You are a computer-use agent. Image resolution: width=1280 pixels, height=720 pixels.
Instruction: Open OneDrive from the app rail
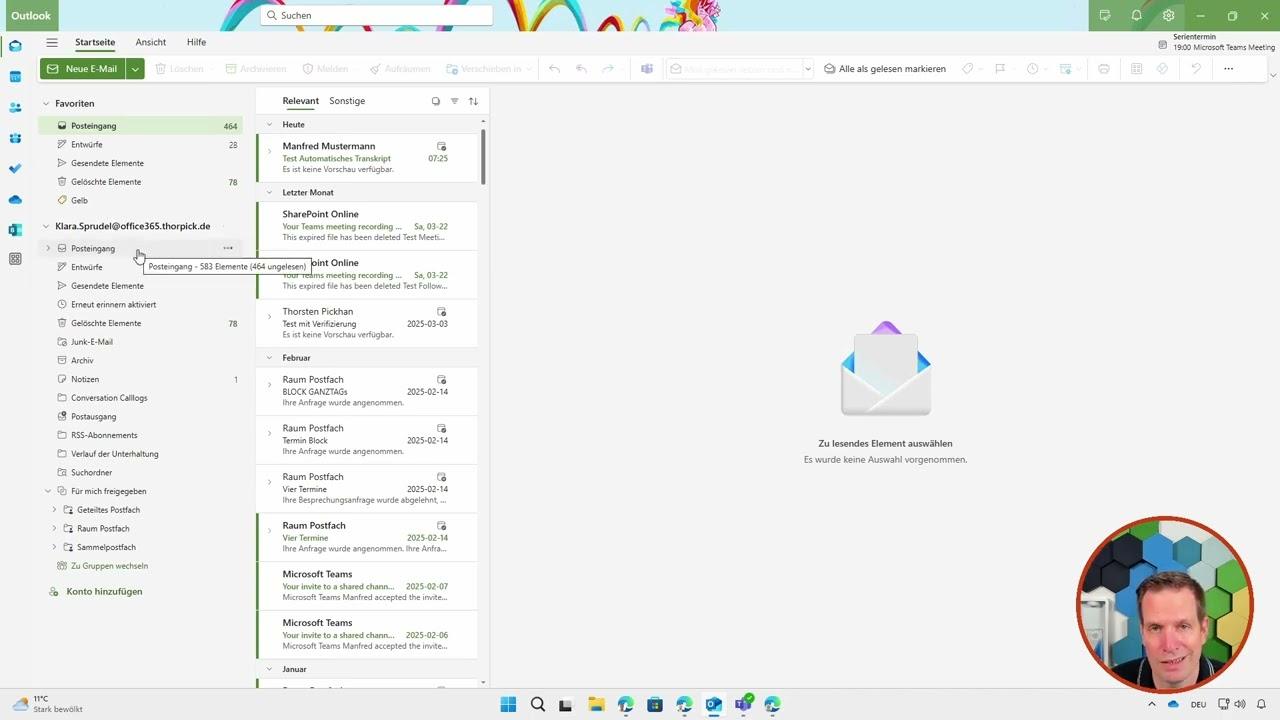pos(15,199)
